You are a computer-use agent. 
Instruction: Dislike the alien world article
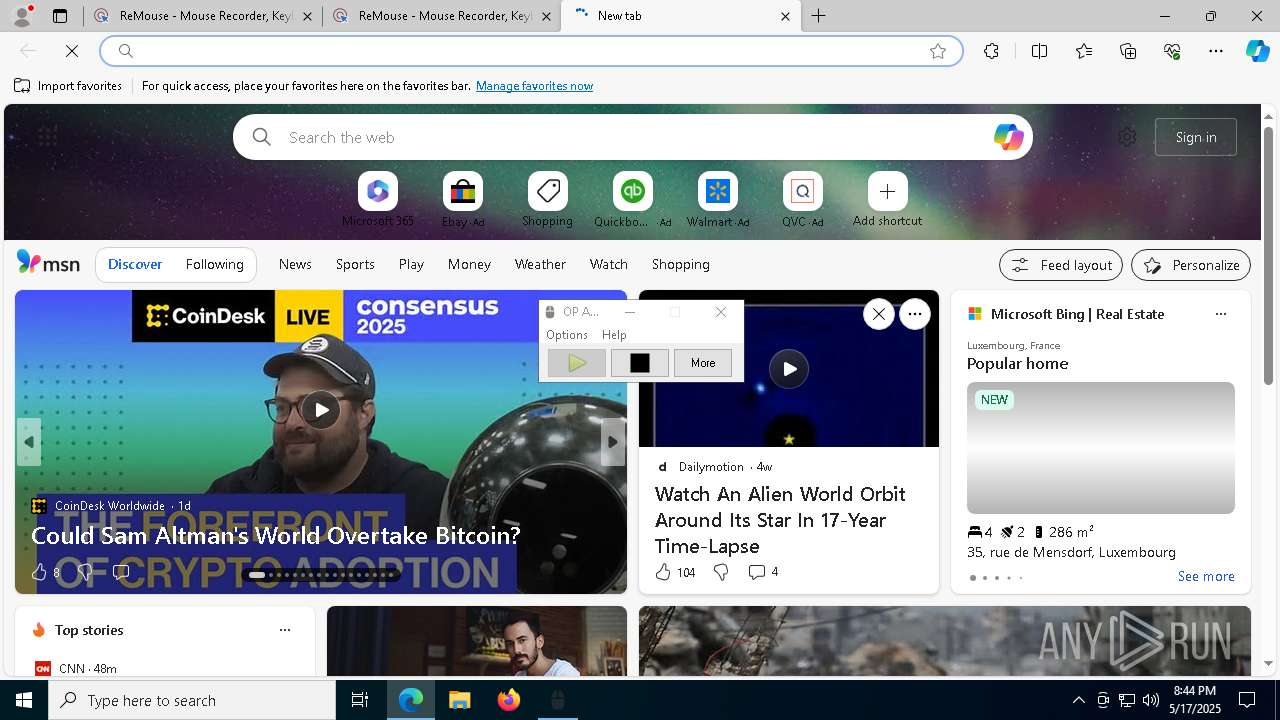coord(720,572)
